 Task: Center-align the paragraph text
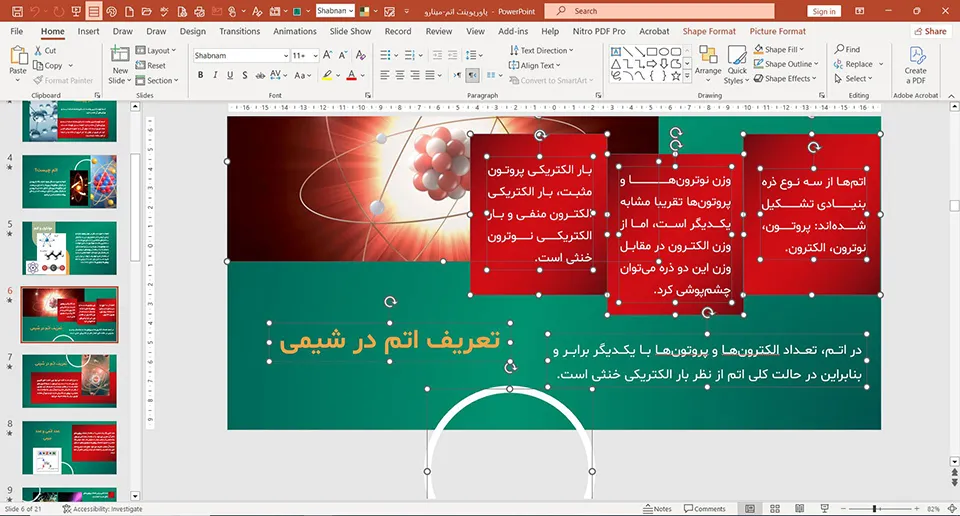400,75
